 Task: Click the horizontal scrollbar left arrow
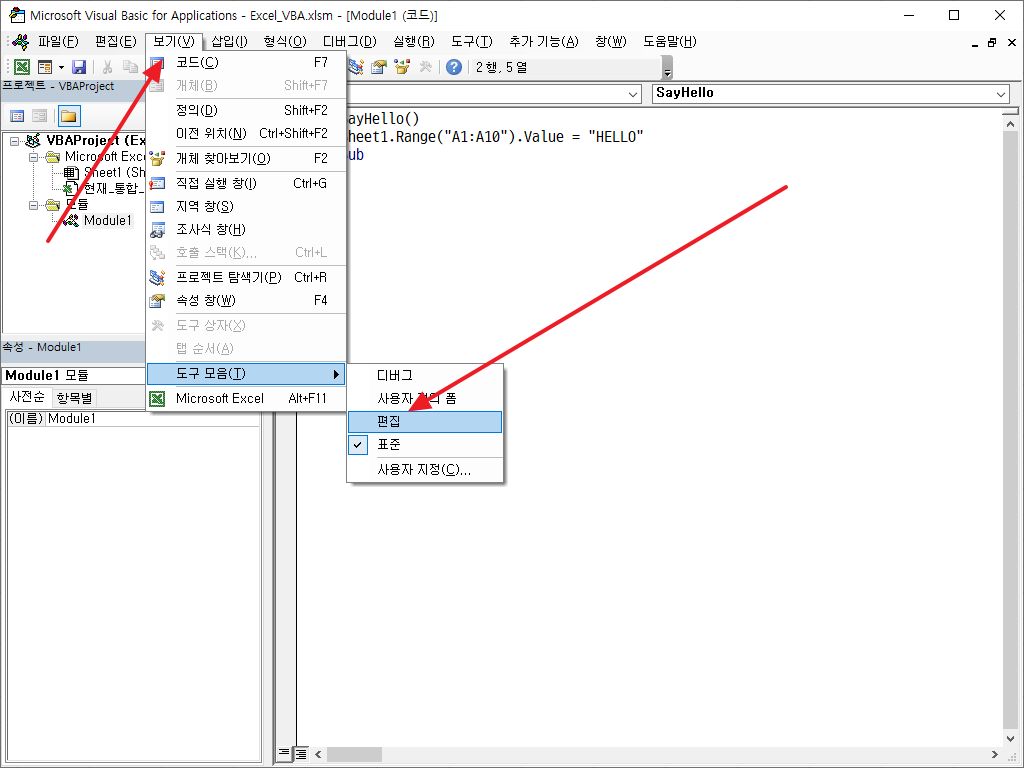point(318,754)
